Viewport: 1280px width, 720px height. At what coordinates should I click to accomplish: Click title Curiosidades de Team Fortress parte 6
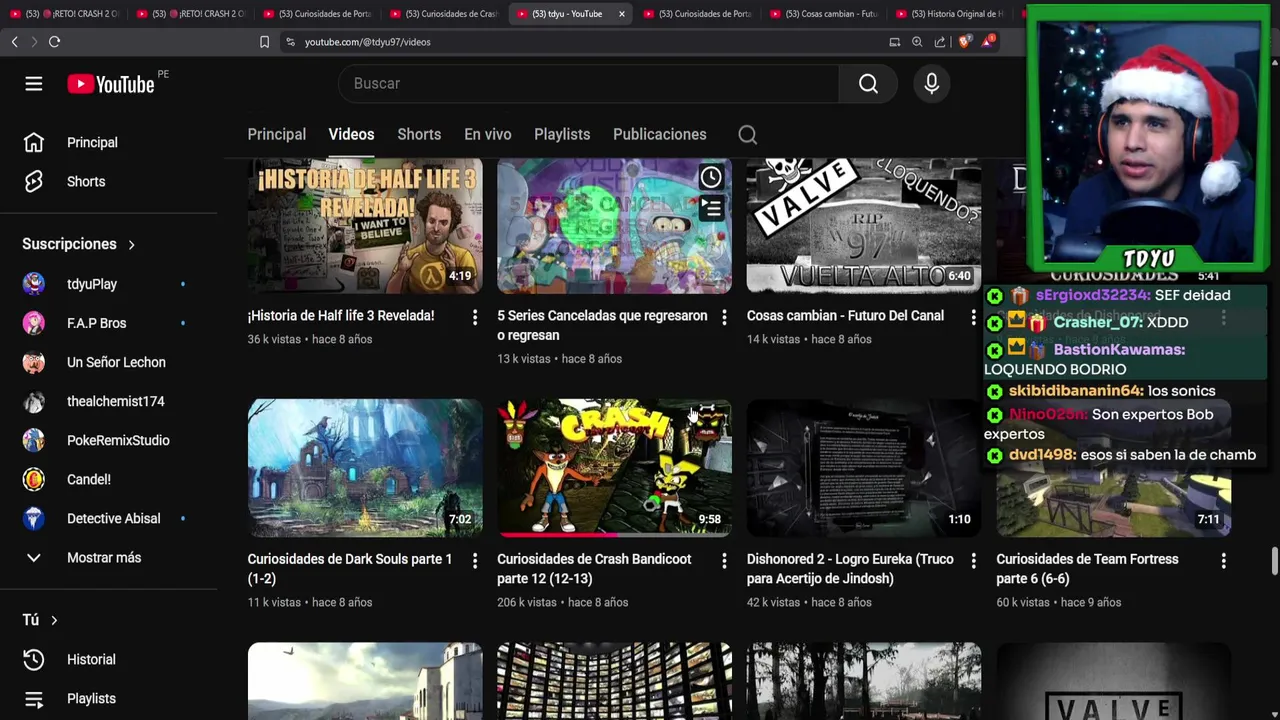point(1087,569)
